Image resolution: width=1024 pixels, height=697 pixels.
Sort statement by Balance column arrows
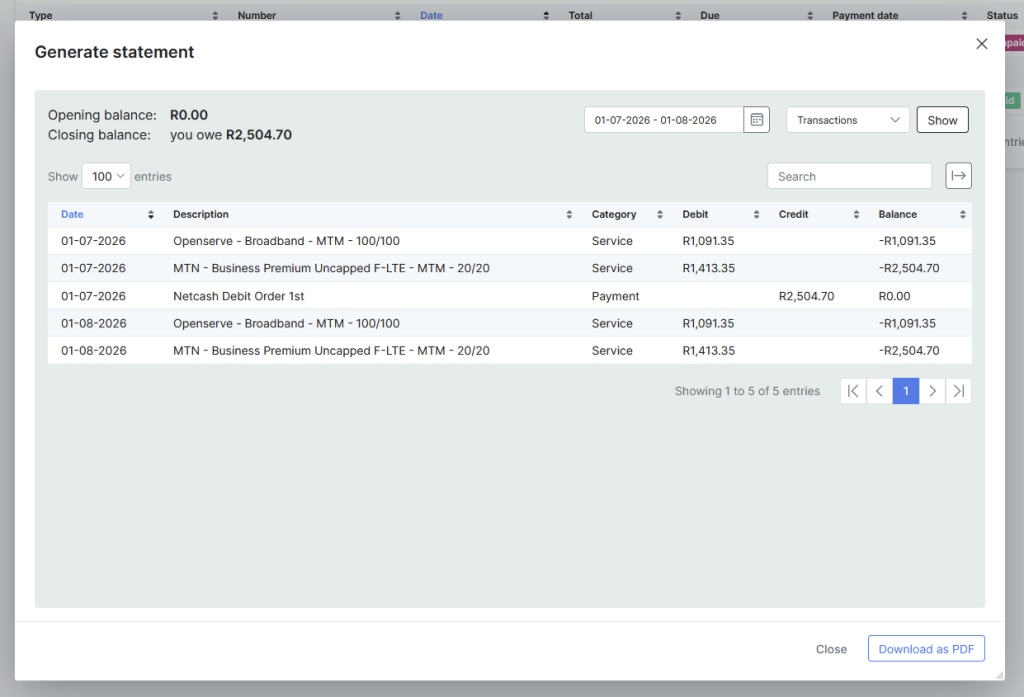(x=963, y=214)
